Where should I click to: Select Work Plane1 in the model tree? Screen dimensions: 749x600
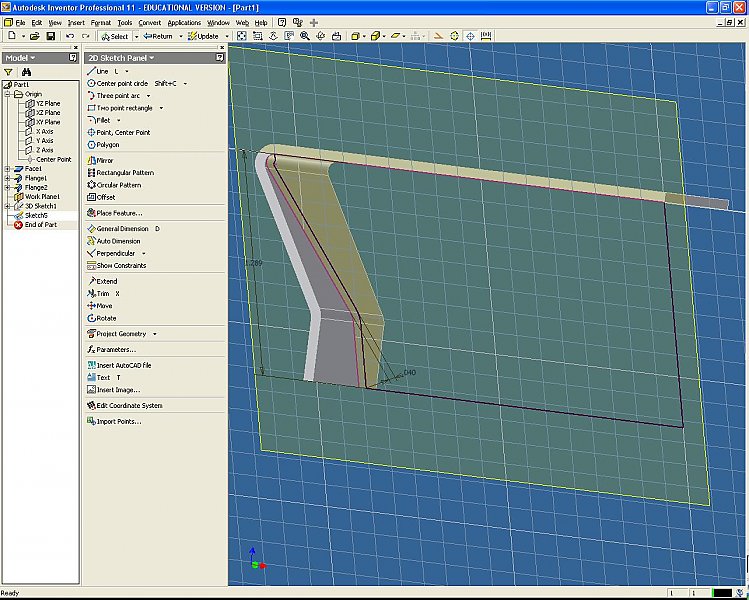click(x=43, y=197)
